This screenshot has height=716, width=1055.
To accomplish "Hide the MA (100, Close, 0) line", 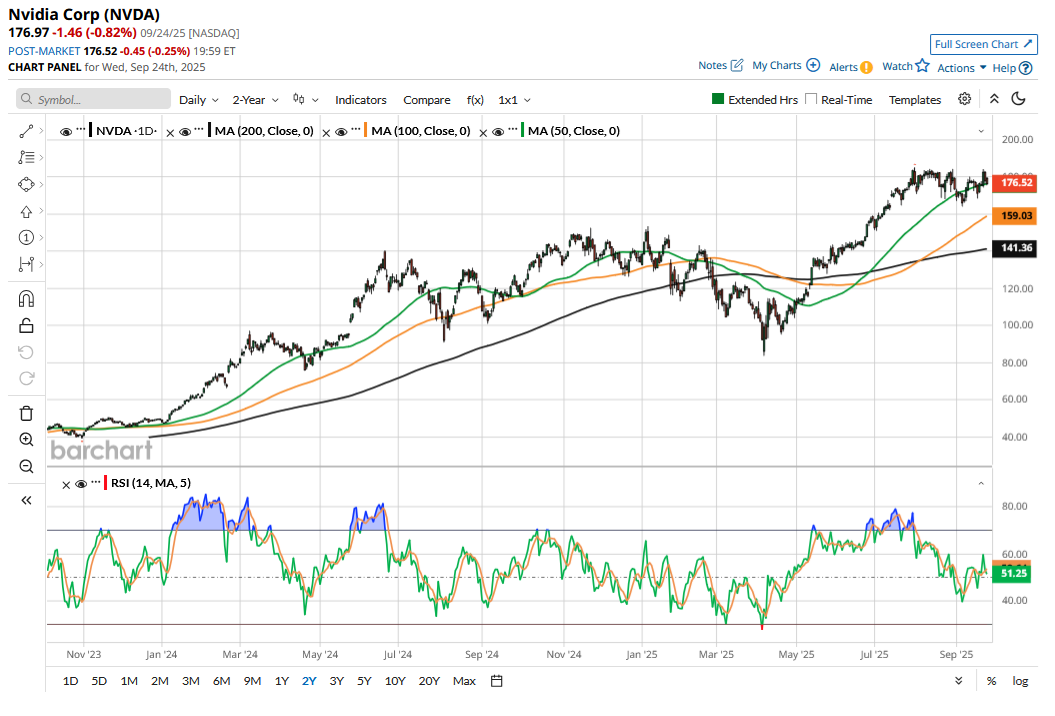I will coord(341,132).
